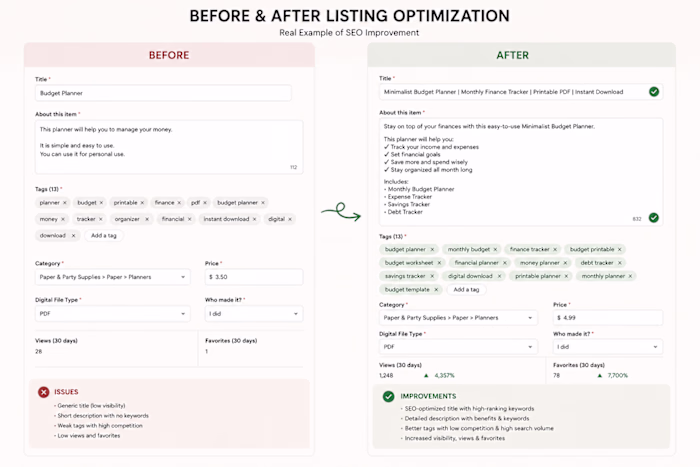This screenshot has width=700, height=467.
Task: Open Before Category dropdown
Action: pyautogui.click(x=112, y=277)
